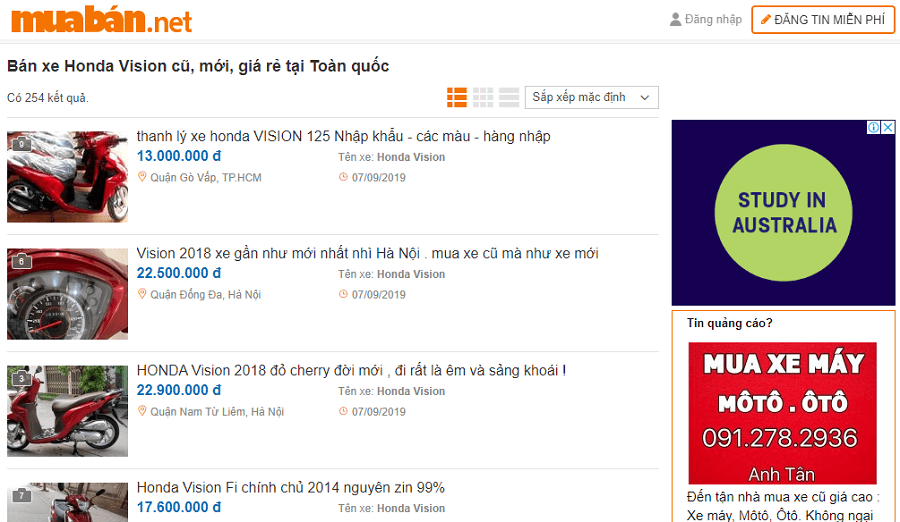This screenshot has width=900, height=522.
Task: Click the pencil icon in ĐĂNG TIN button
Action: tap(765, 20)
